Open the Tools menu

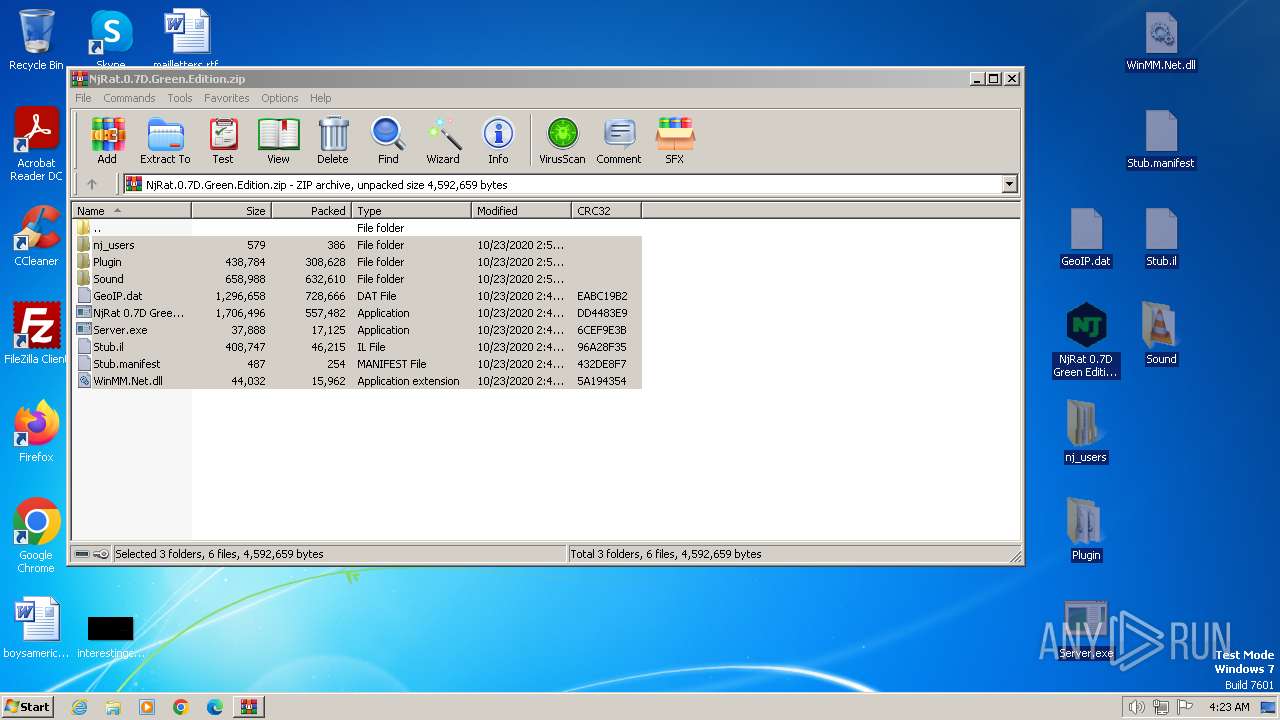(180, 98)
